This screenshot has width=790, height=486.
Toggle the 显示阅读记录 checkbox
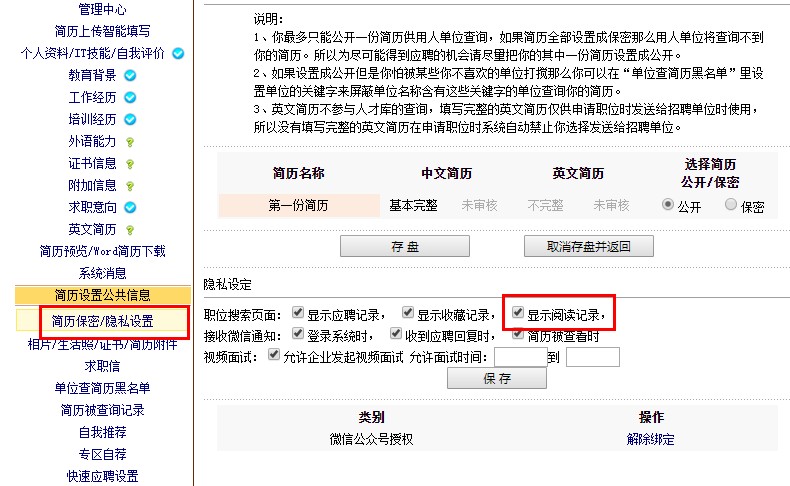tap(517, 313)
